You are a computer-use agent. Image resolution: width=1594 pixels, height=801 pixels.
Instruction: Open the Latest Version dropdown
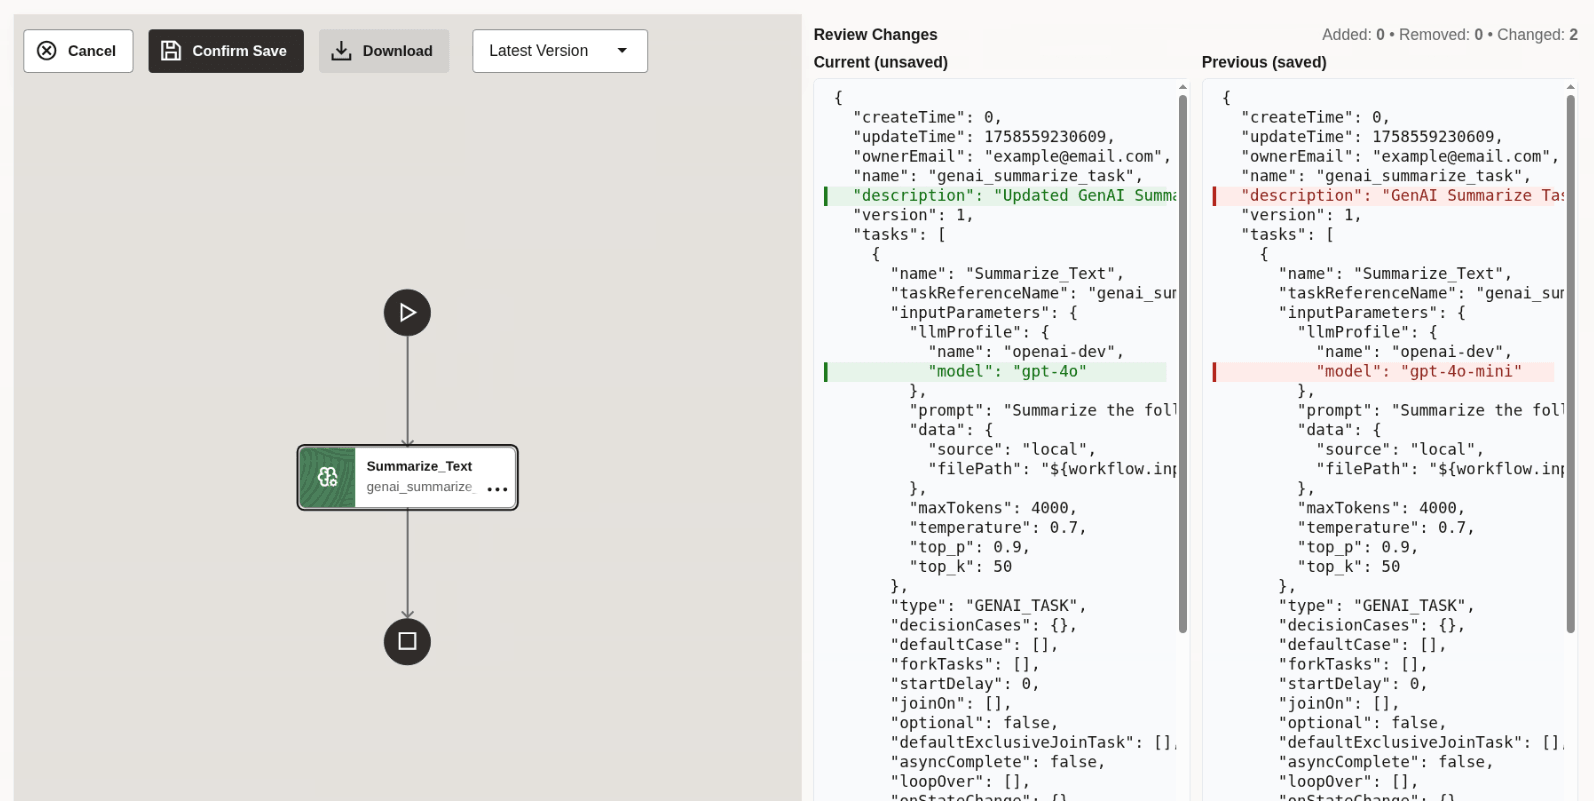coord(560,51)
